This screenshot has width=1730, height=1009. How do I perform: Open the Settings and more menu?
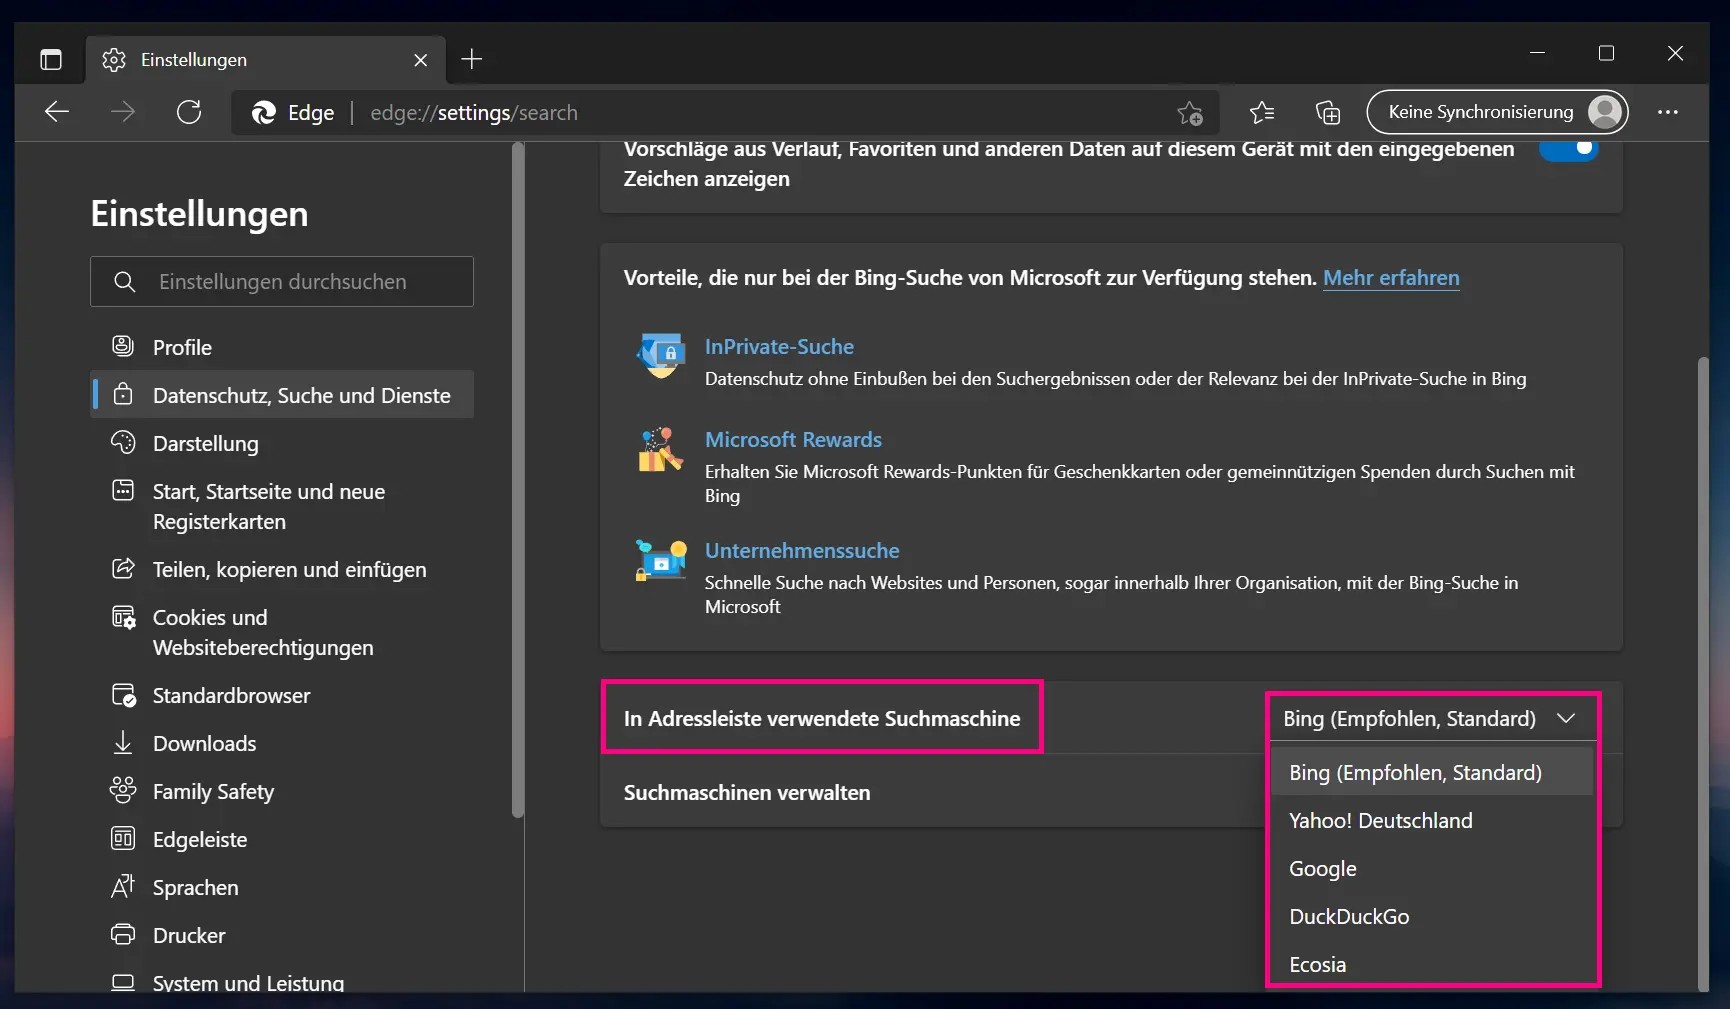1667,112
